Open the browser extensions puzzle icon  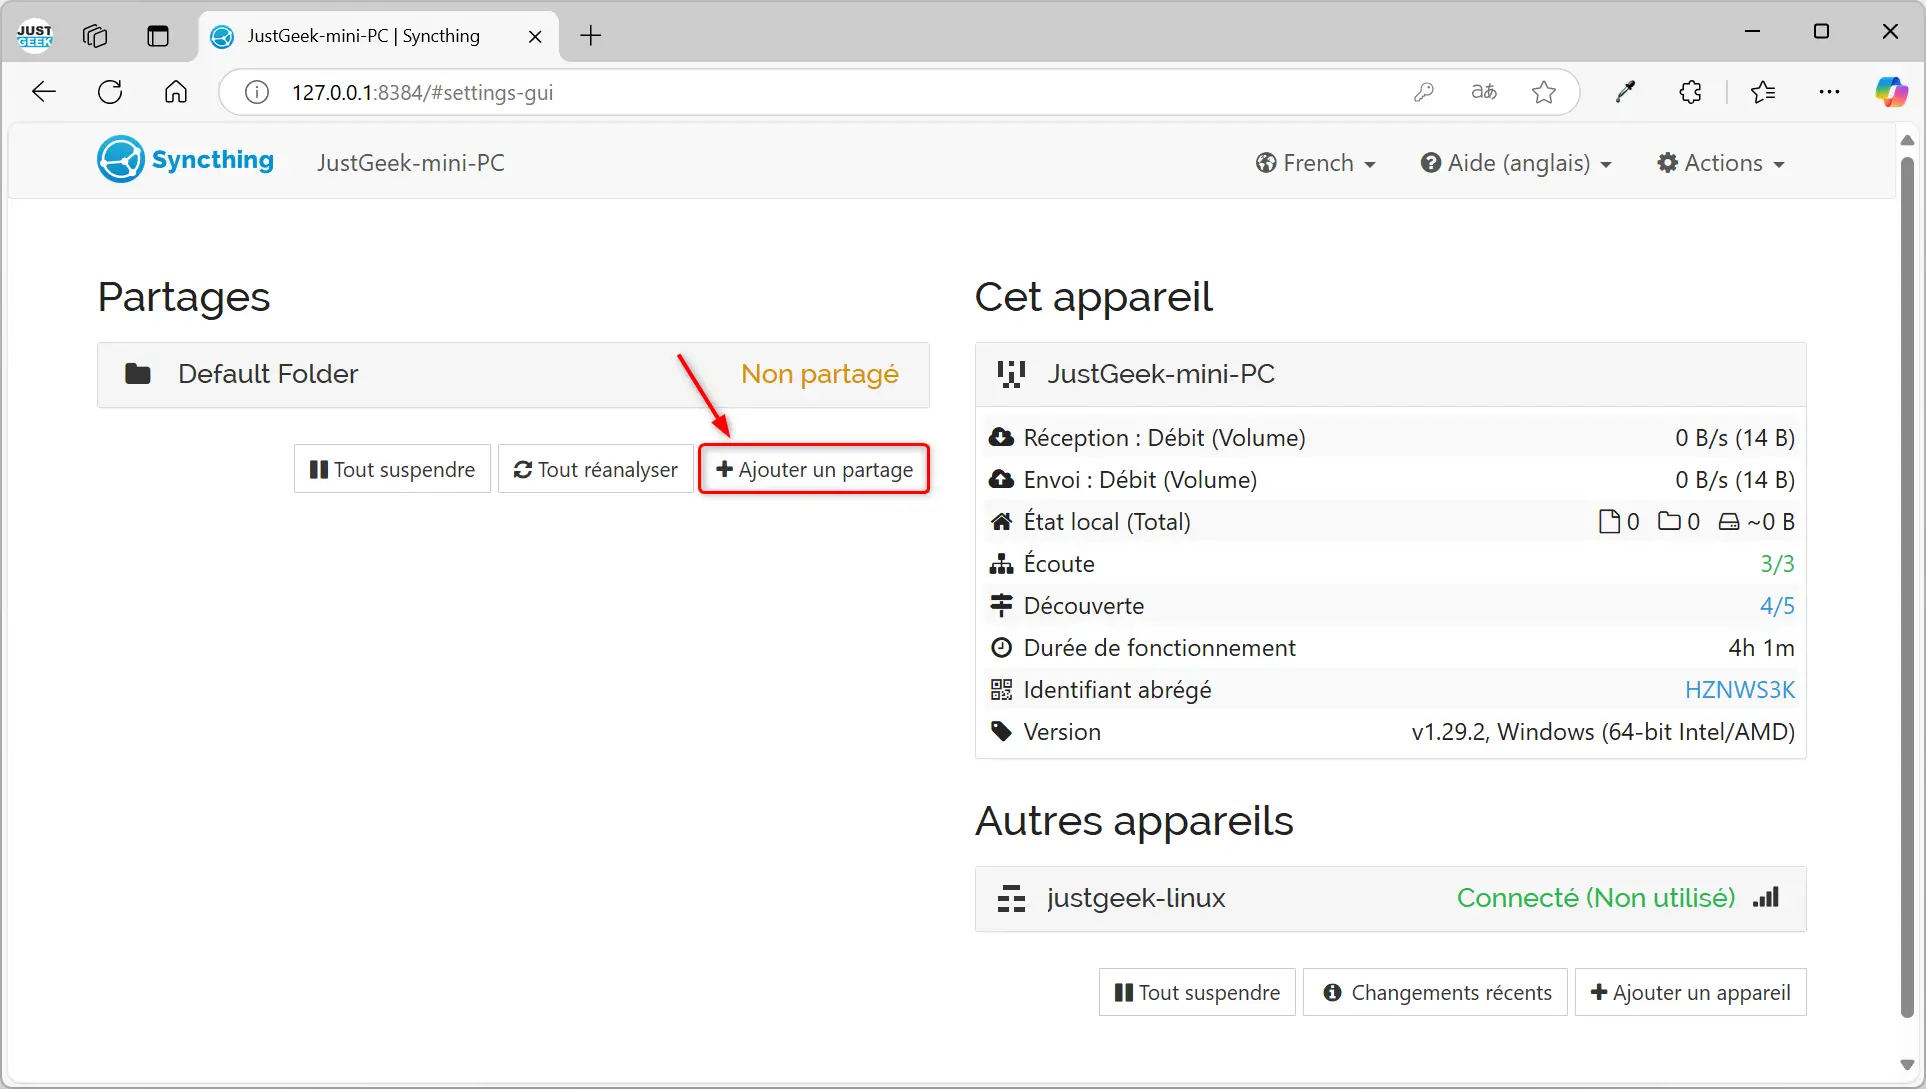[1690, 92]
